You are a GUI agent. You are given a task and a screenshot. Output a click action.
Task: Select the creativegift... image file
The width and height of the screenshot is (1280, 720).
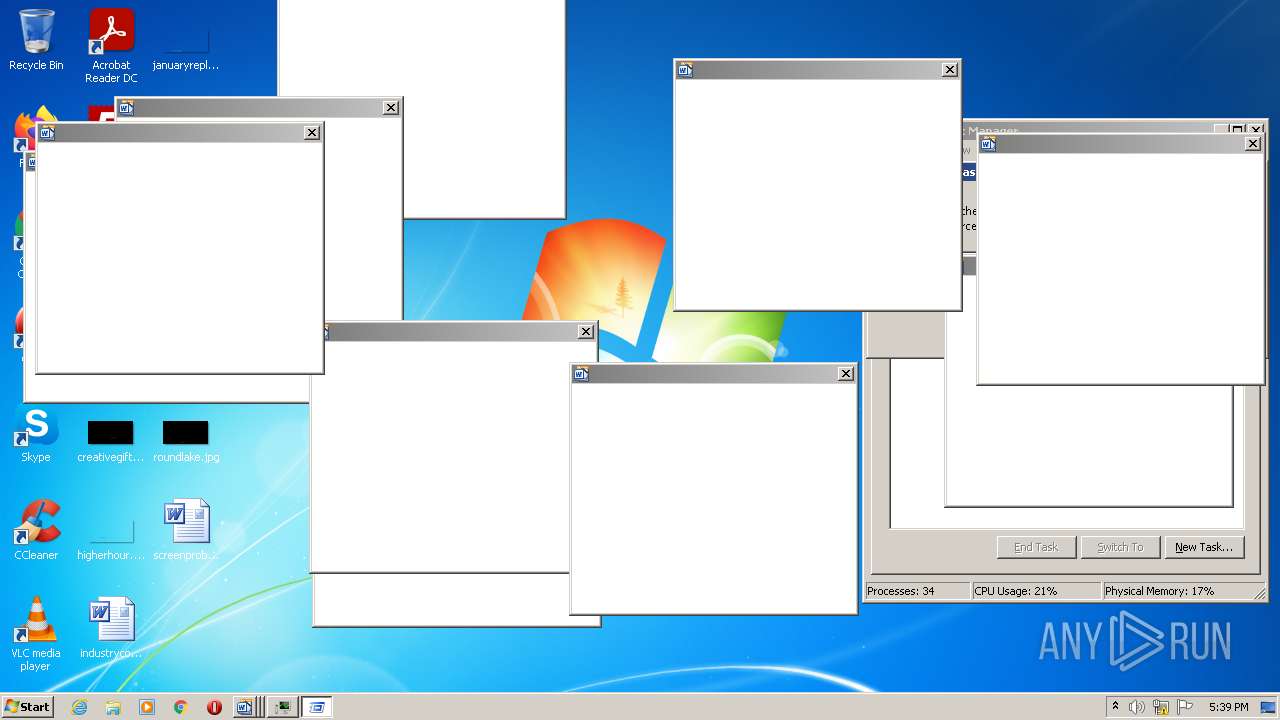tap(111, 441)
